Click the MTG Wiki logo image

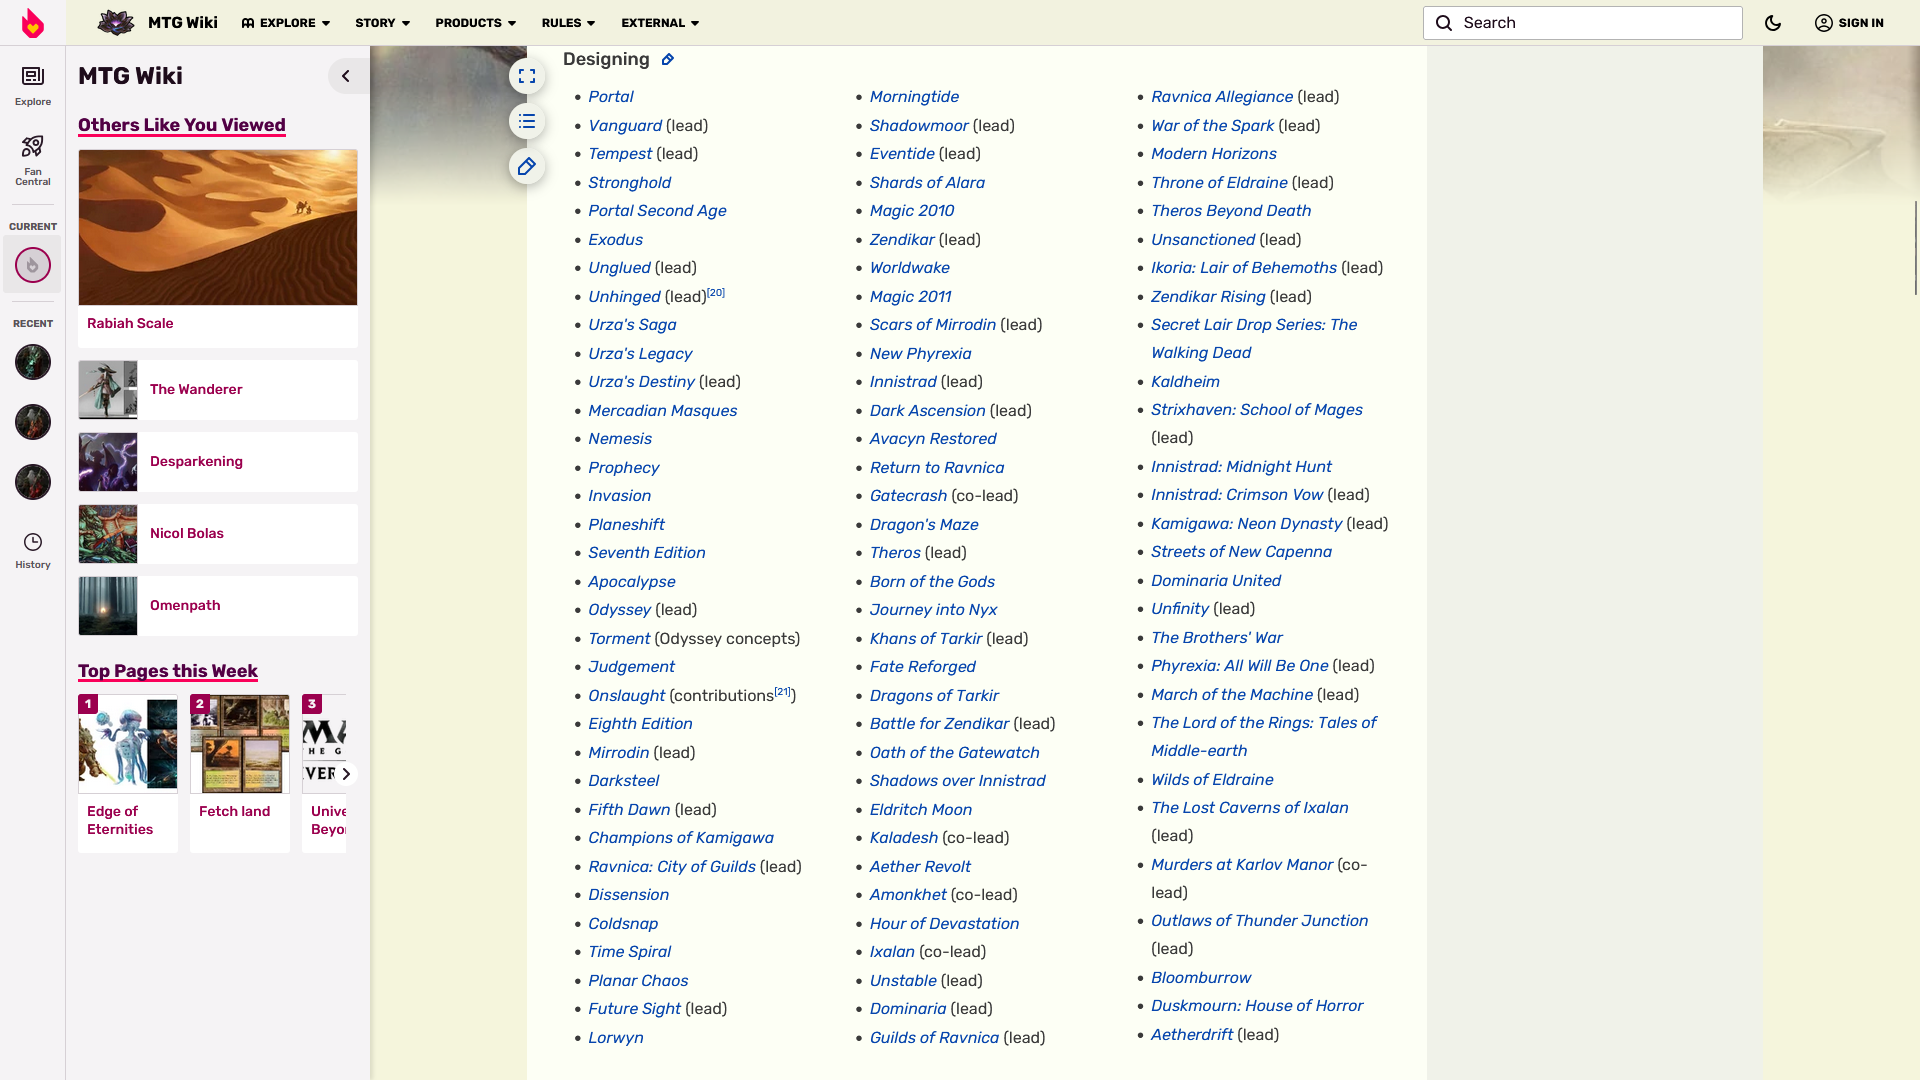116,22
